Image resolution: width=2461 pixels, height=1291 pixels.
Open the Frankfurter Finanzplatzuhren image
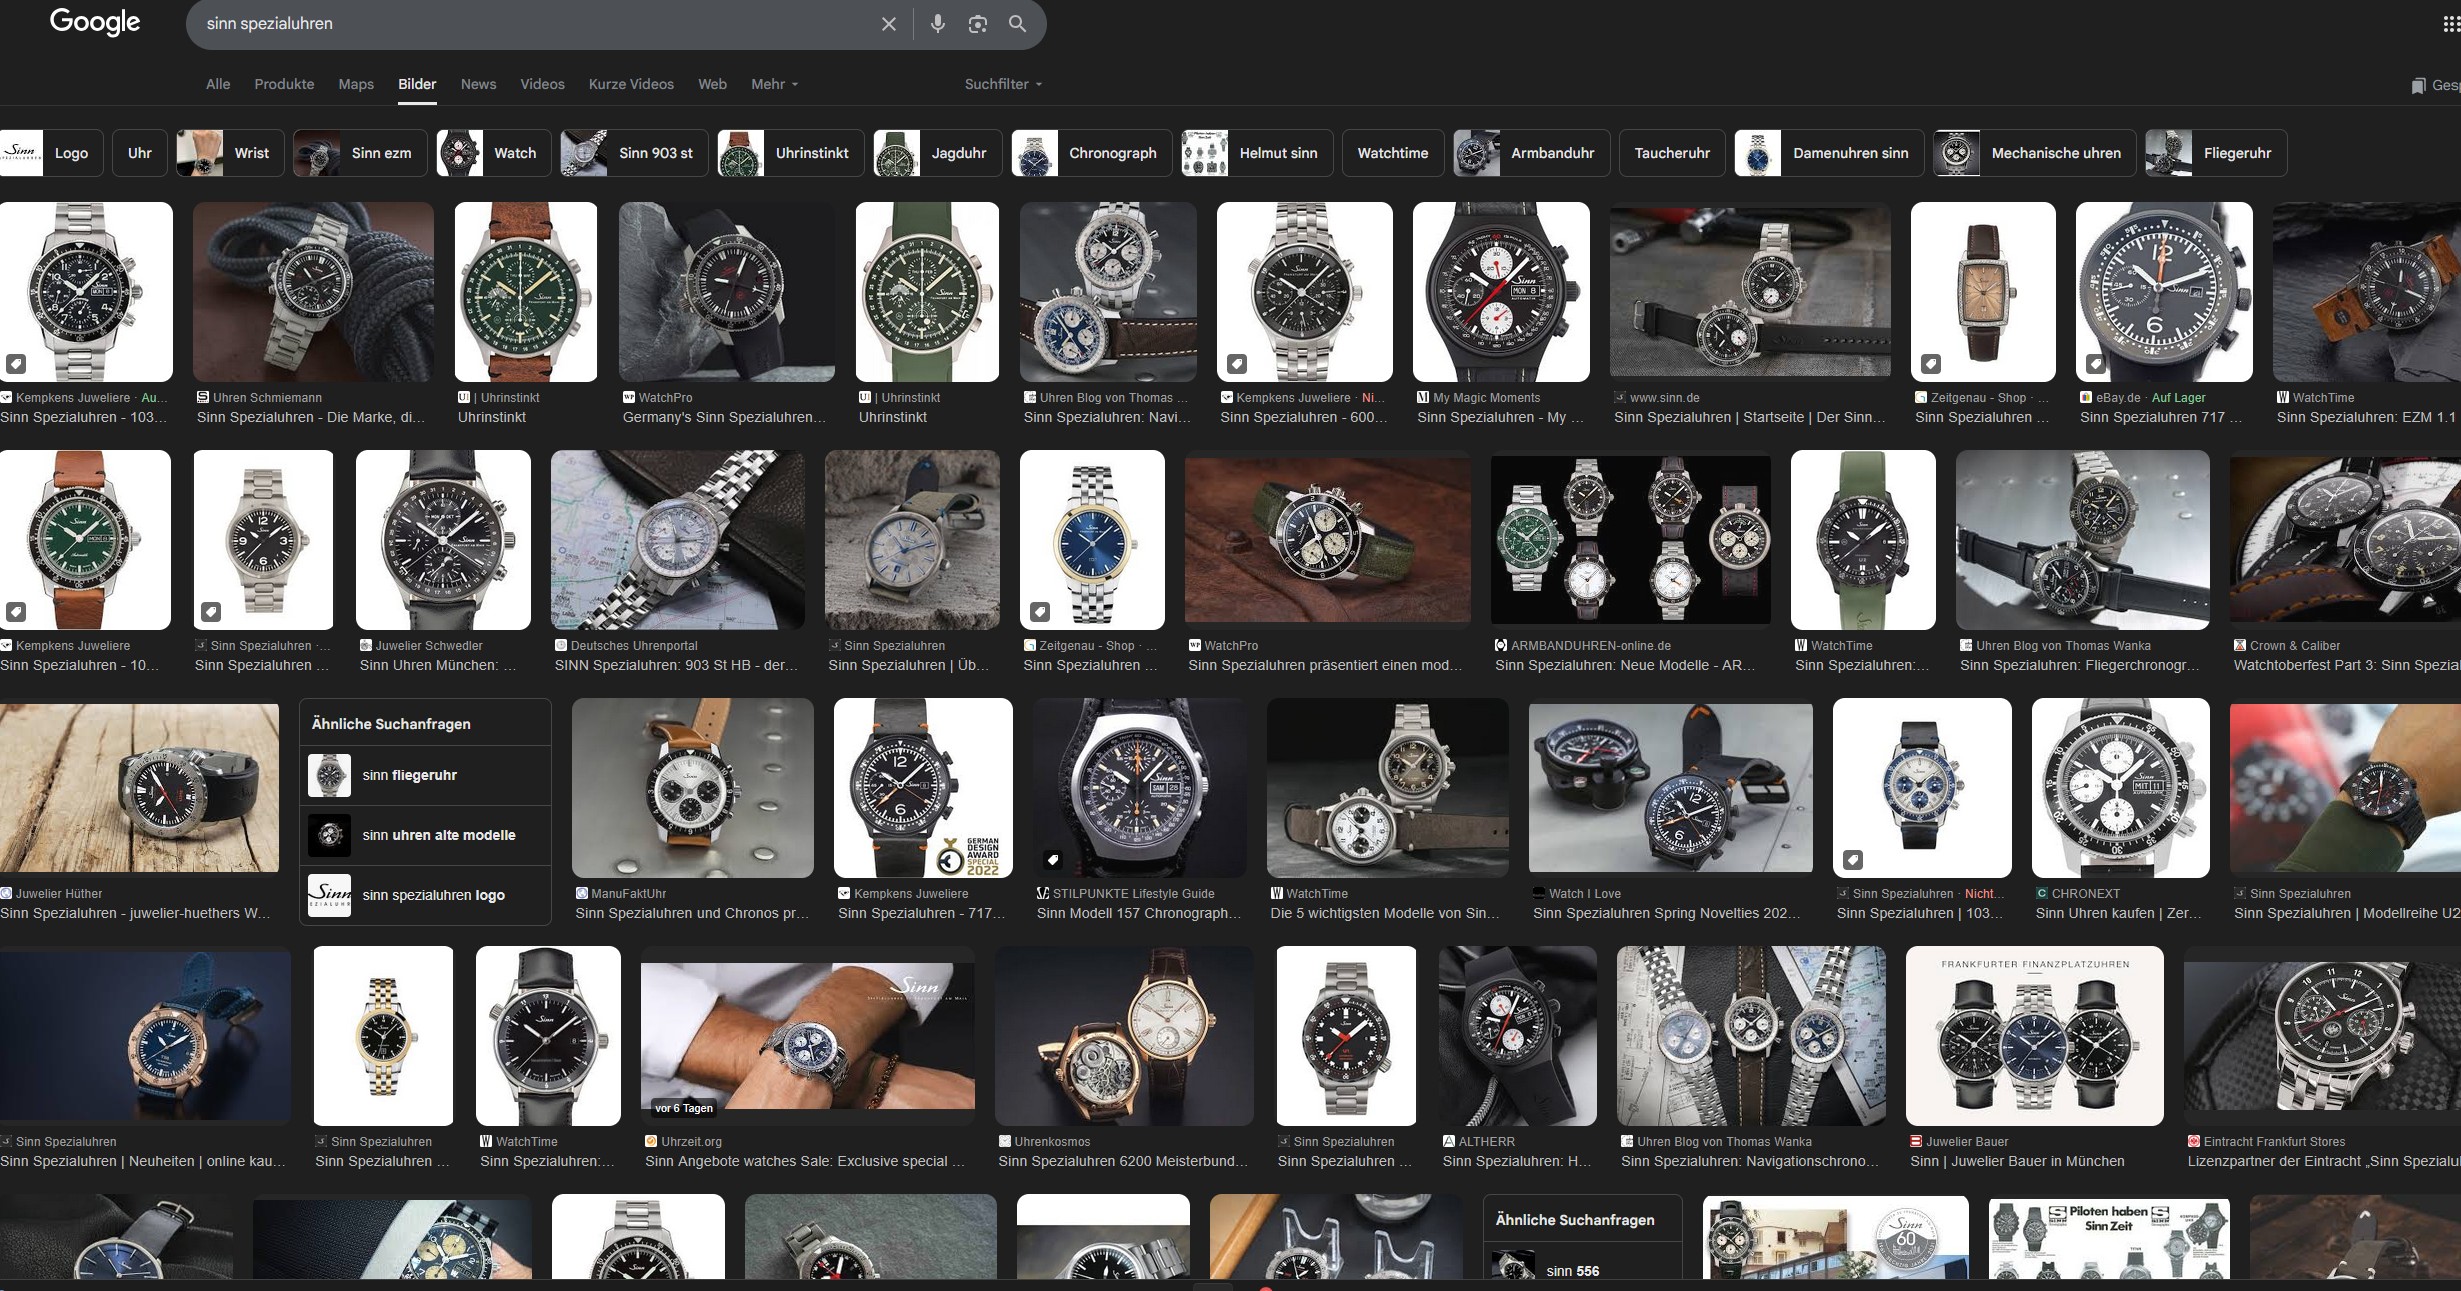tap(2034, 1036)
